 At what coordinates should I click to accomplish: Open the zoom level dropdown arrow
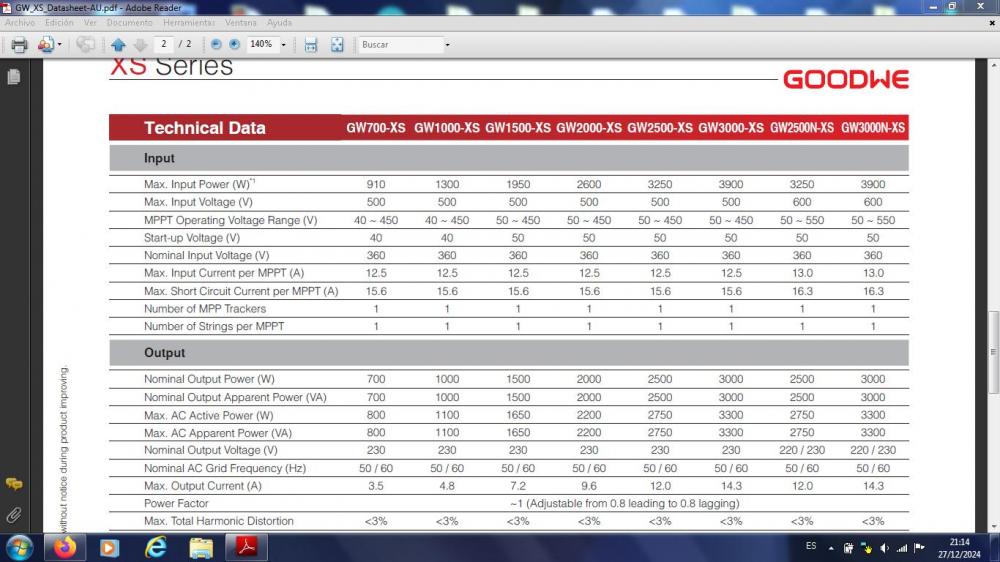(284, 45)
